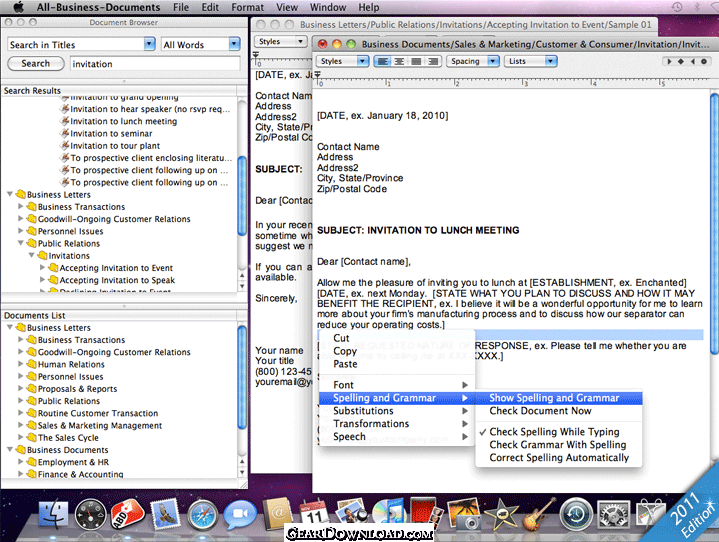
Task: Click the front document vertical scrollbar thumb
Action: (x=714, y=224)
